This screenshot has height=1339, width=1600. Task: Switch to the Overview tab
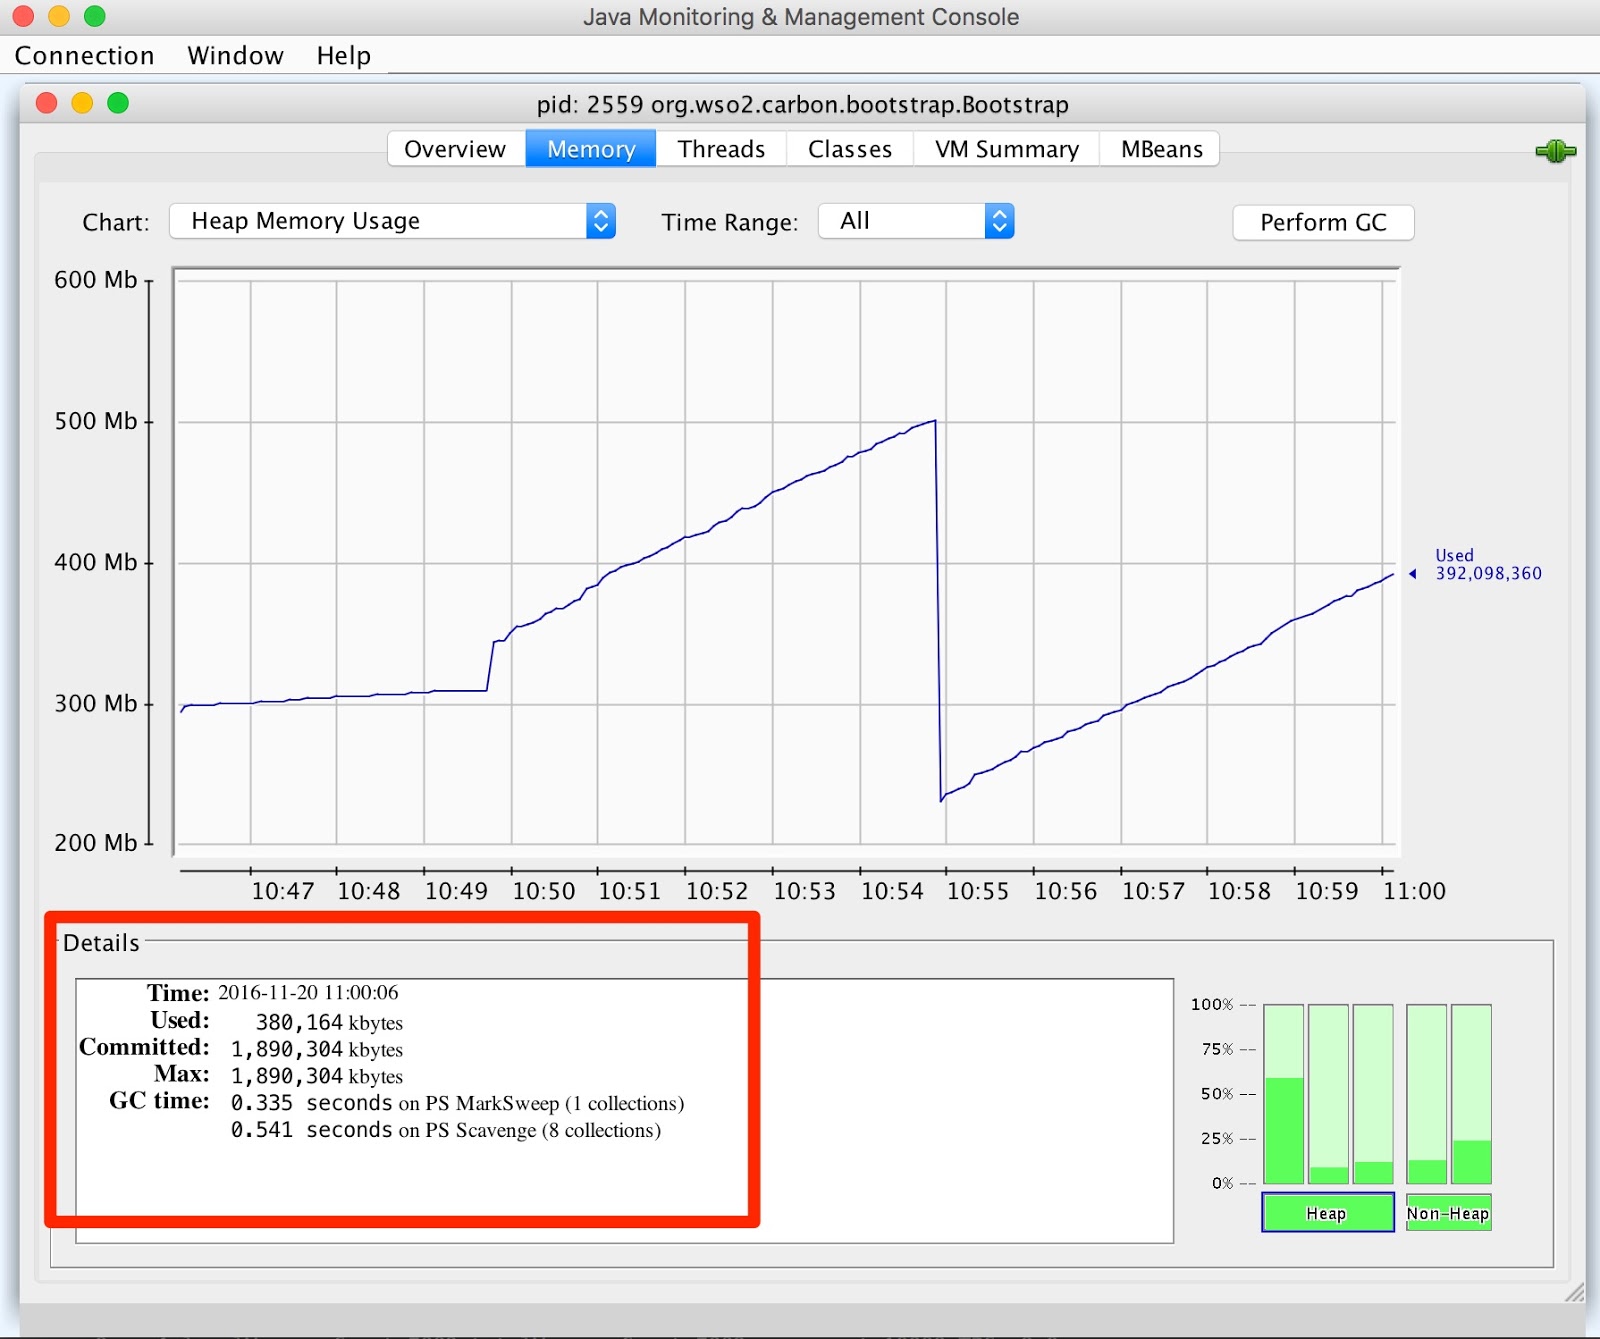tap(455, 149)
